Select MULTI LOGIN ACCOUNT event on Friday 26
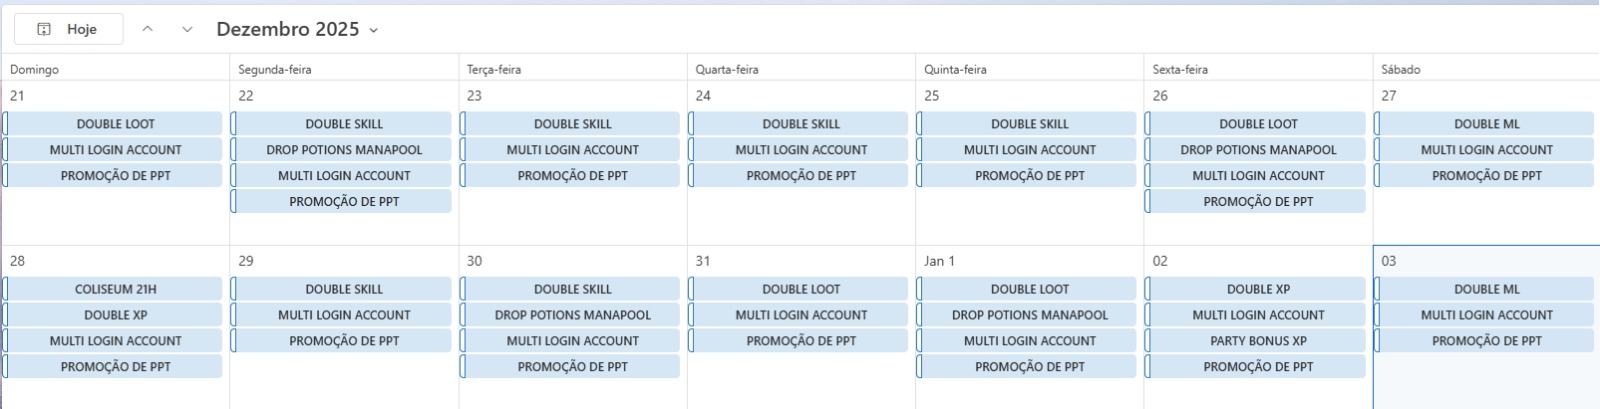The image size is (1600, 409). pyautogui.click(x=1257, y=176)
